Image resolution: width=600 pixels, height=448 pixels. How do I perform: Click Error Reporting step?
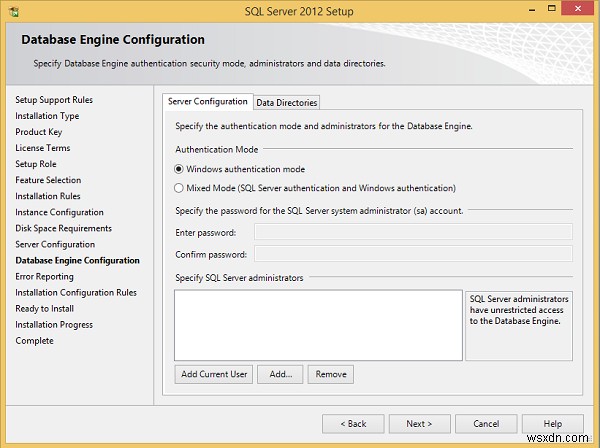[44, 277]
